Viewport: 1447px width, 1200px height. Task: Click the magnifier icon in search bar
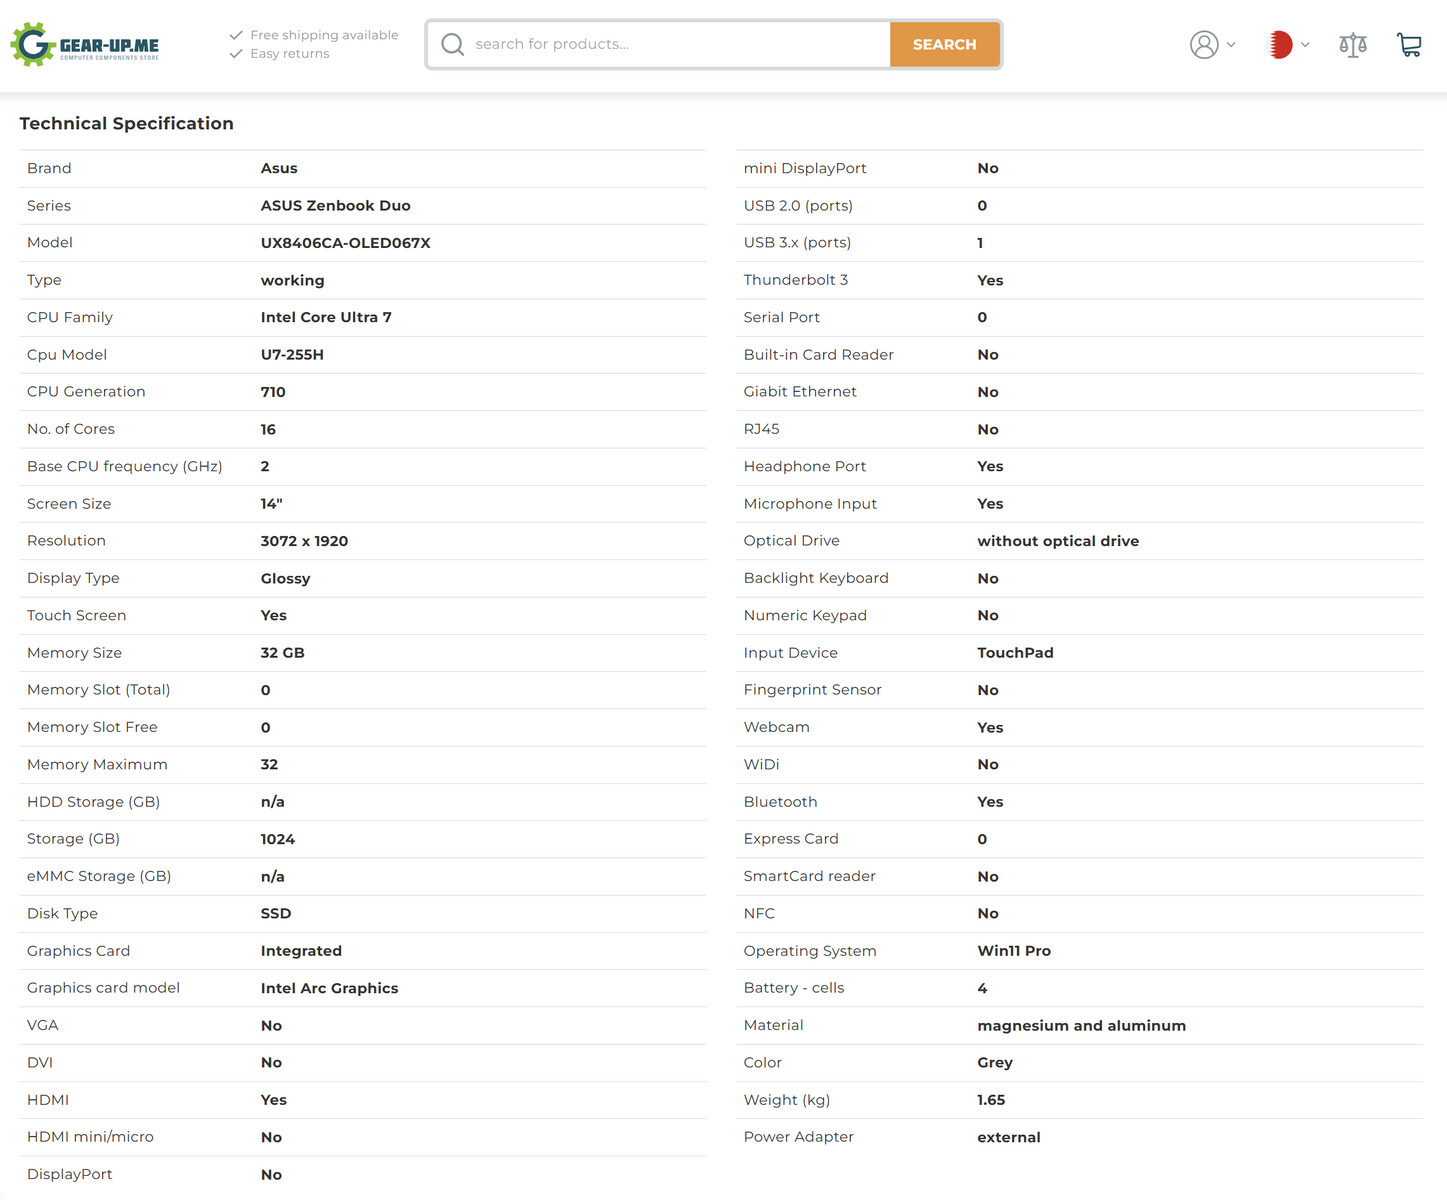(453, 44)
